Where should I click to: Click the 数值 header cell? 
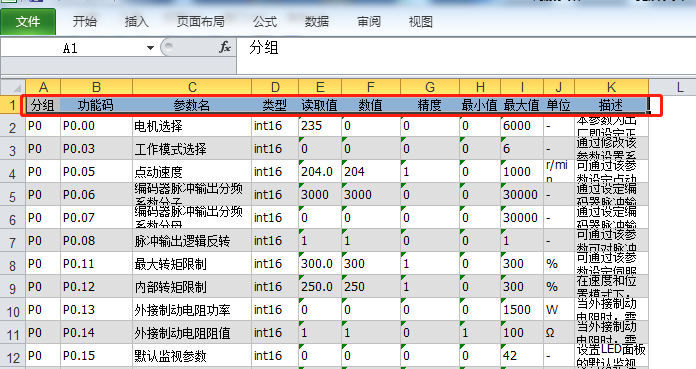coord(371,105)
